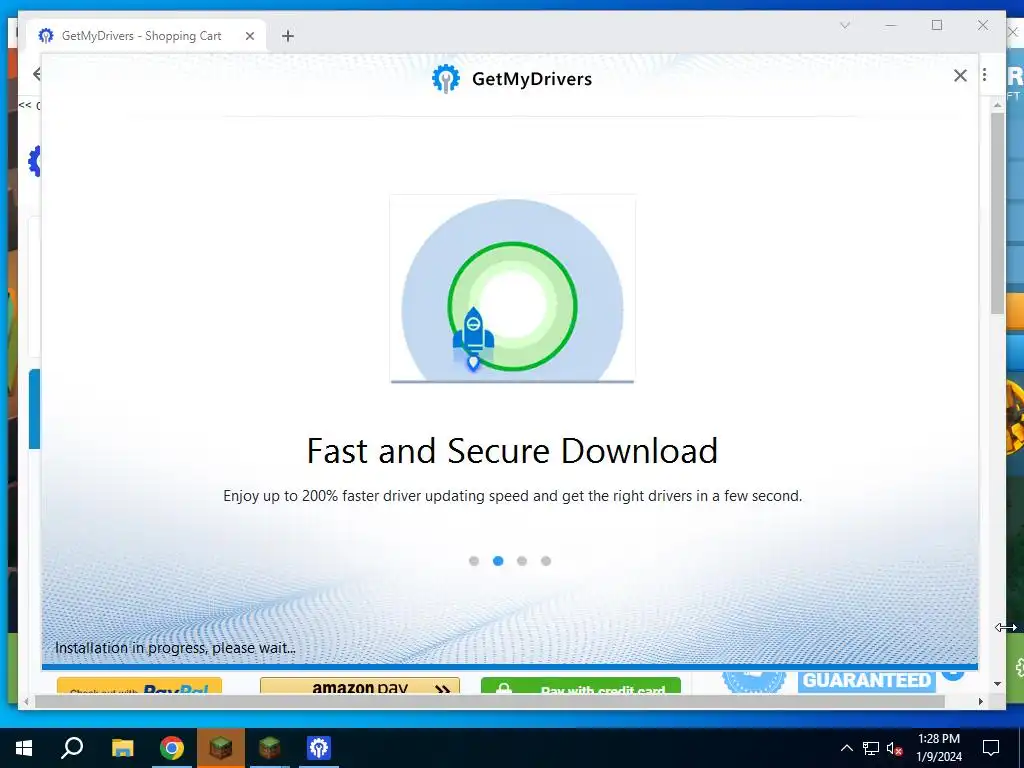The image size is (1024, 768).
Task: Click the horizontal scrollbar right arrow
Action: [x=981, y=702]
